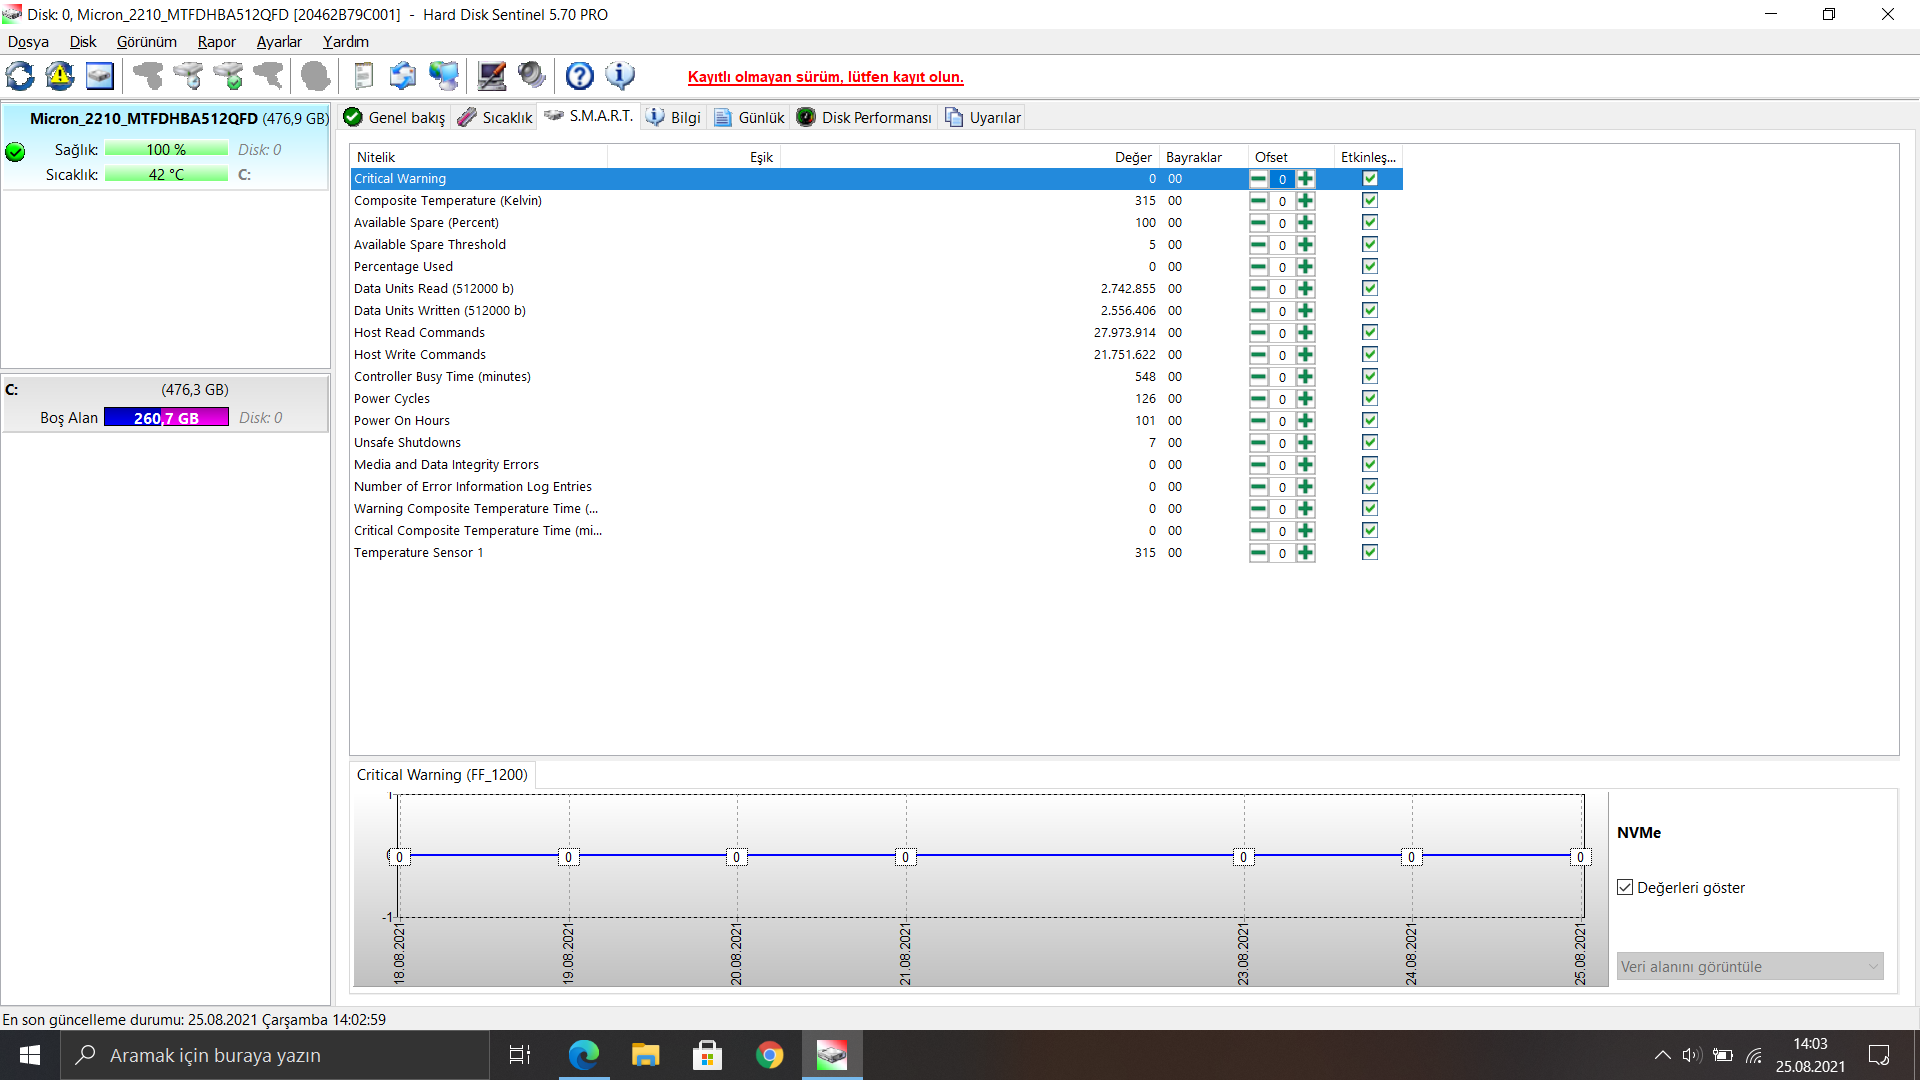Image resolution: width=1920 pixels, height=1080 pixels.
Task: Click the speaker sound toolbar icon
Action: tap(532, 76)
